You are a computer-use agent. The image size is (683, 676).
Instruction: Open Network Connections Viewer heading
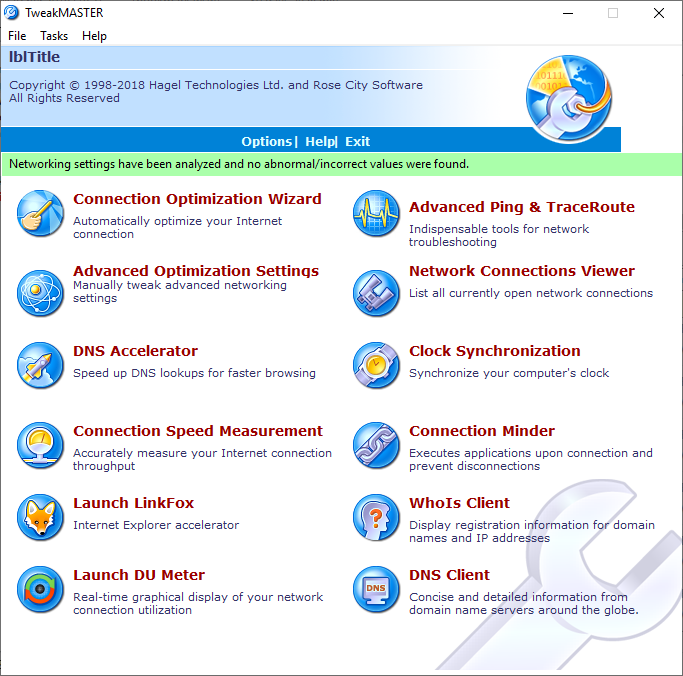[522, 270]
